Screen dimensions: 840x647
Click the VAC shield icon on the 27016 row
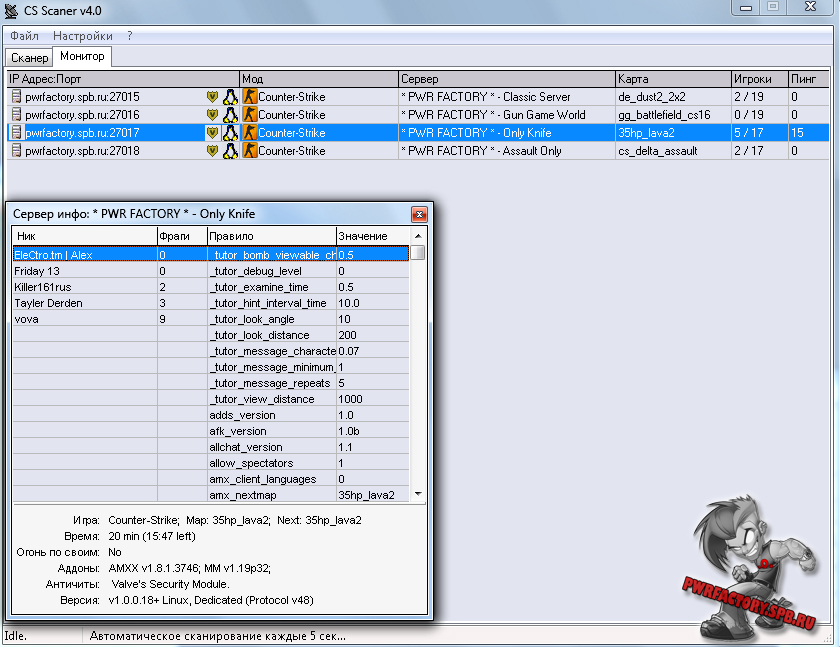pos(212,115)
